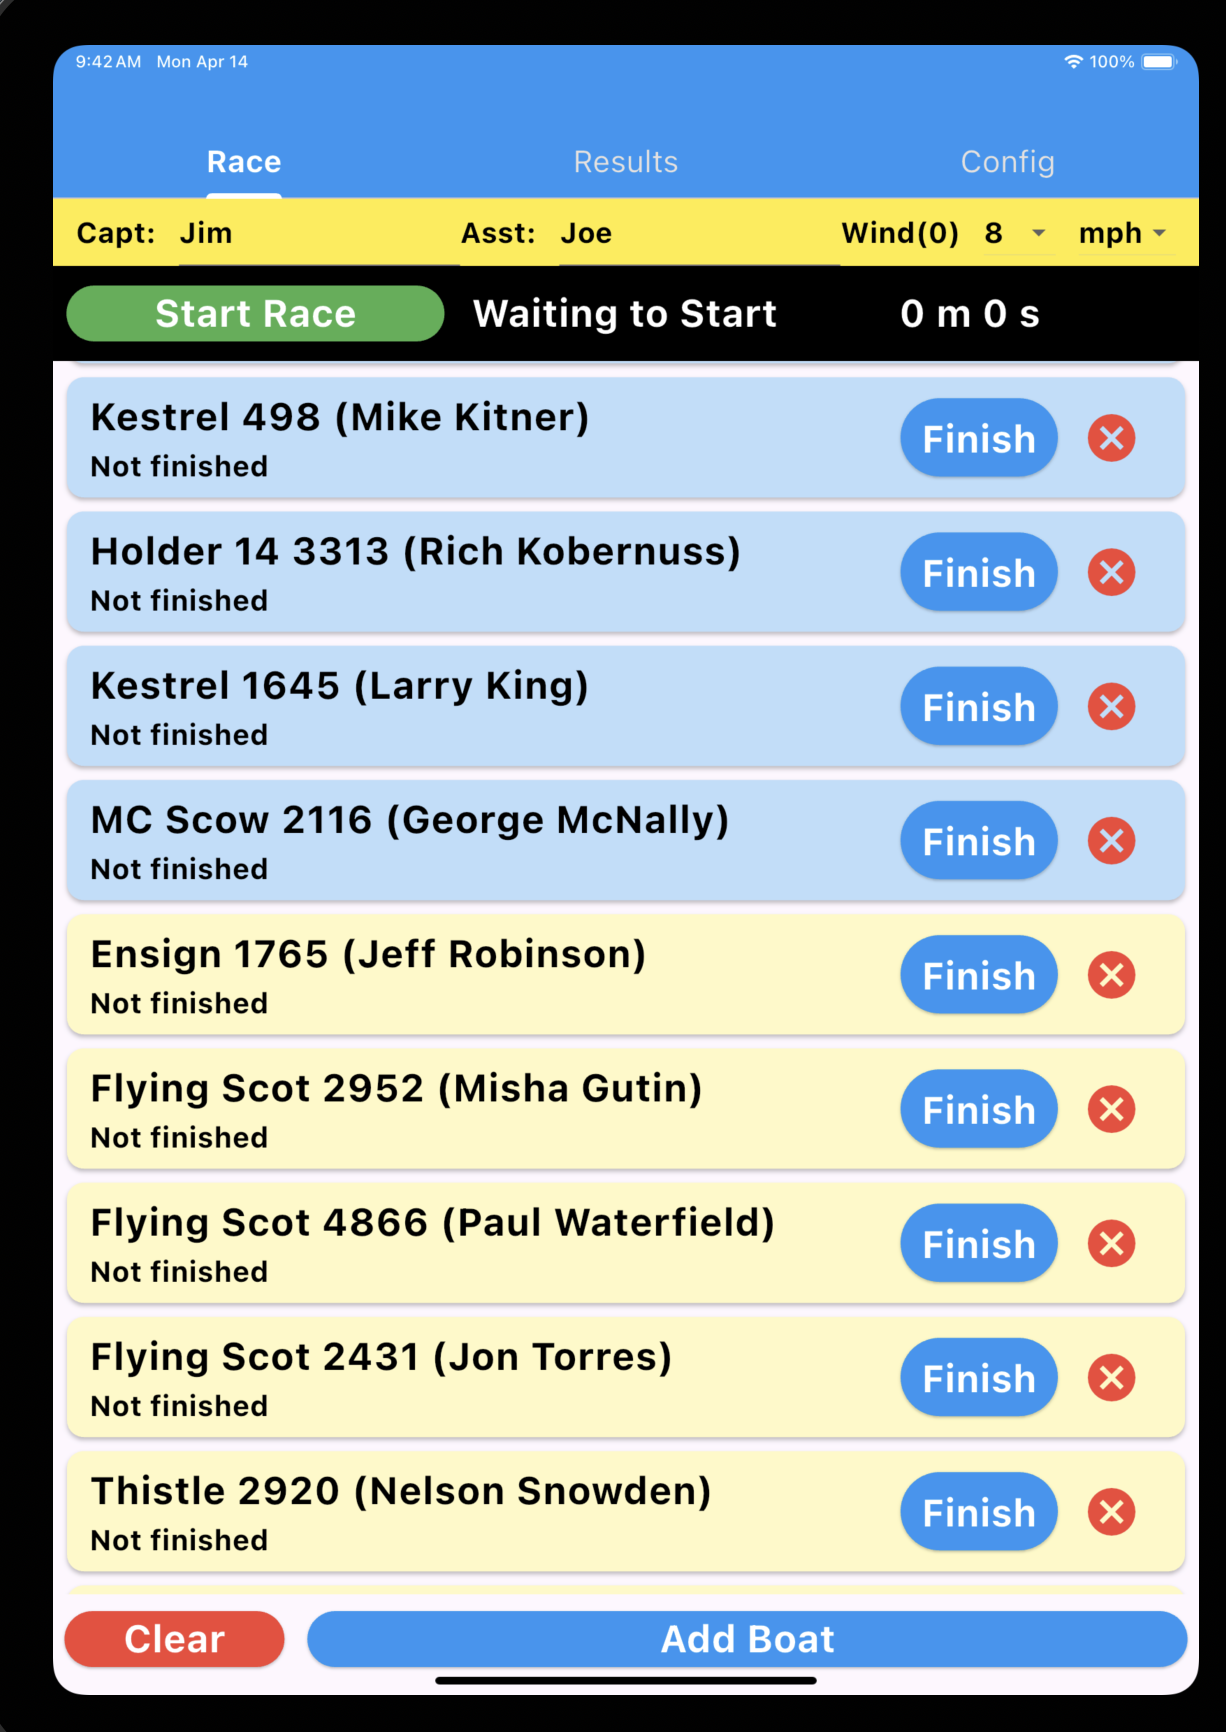Clear all boats with Clear button
Viewport: 1226px width, 1732px height.
coord(175,1639)
